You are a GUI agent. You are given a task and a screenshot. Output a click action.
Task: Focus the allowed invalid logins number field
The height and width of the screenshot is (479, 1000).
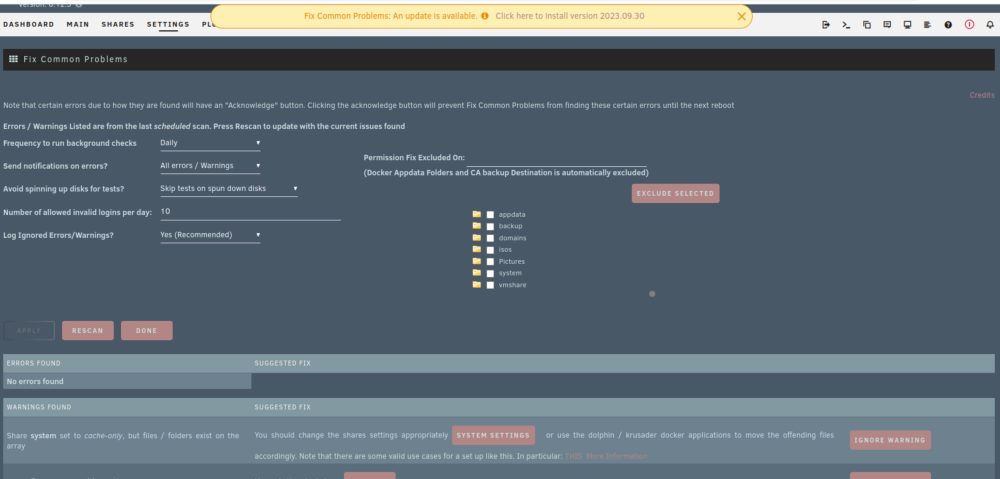tap(250, 212)
